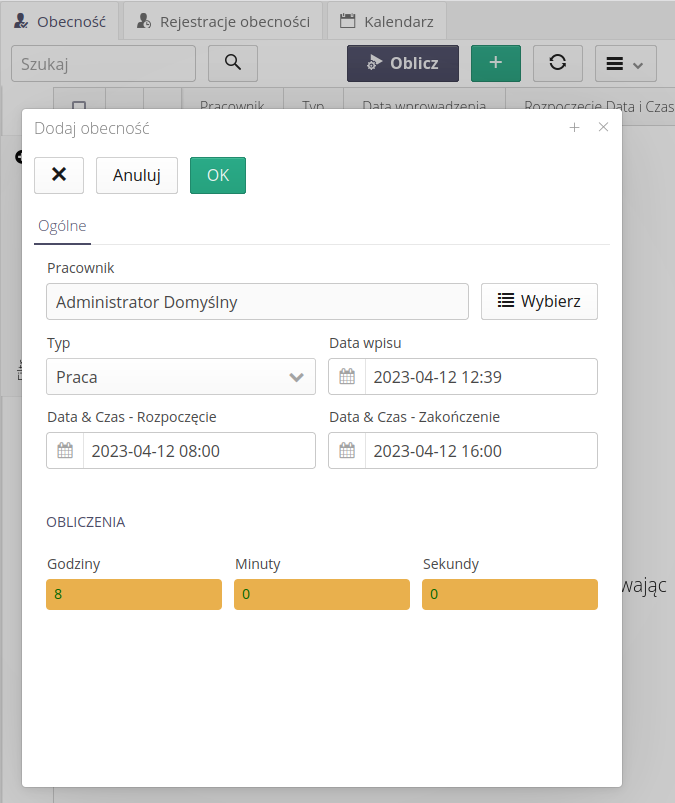Image resolution: width=675 pixels, height=803 pixels.
Task: Open calendar picker for Zakończenie date
Action: [x=347, y=451]
